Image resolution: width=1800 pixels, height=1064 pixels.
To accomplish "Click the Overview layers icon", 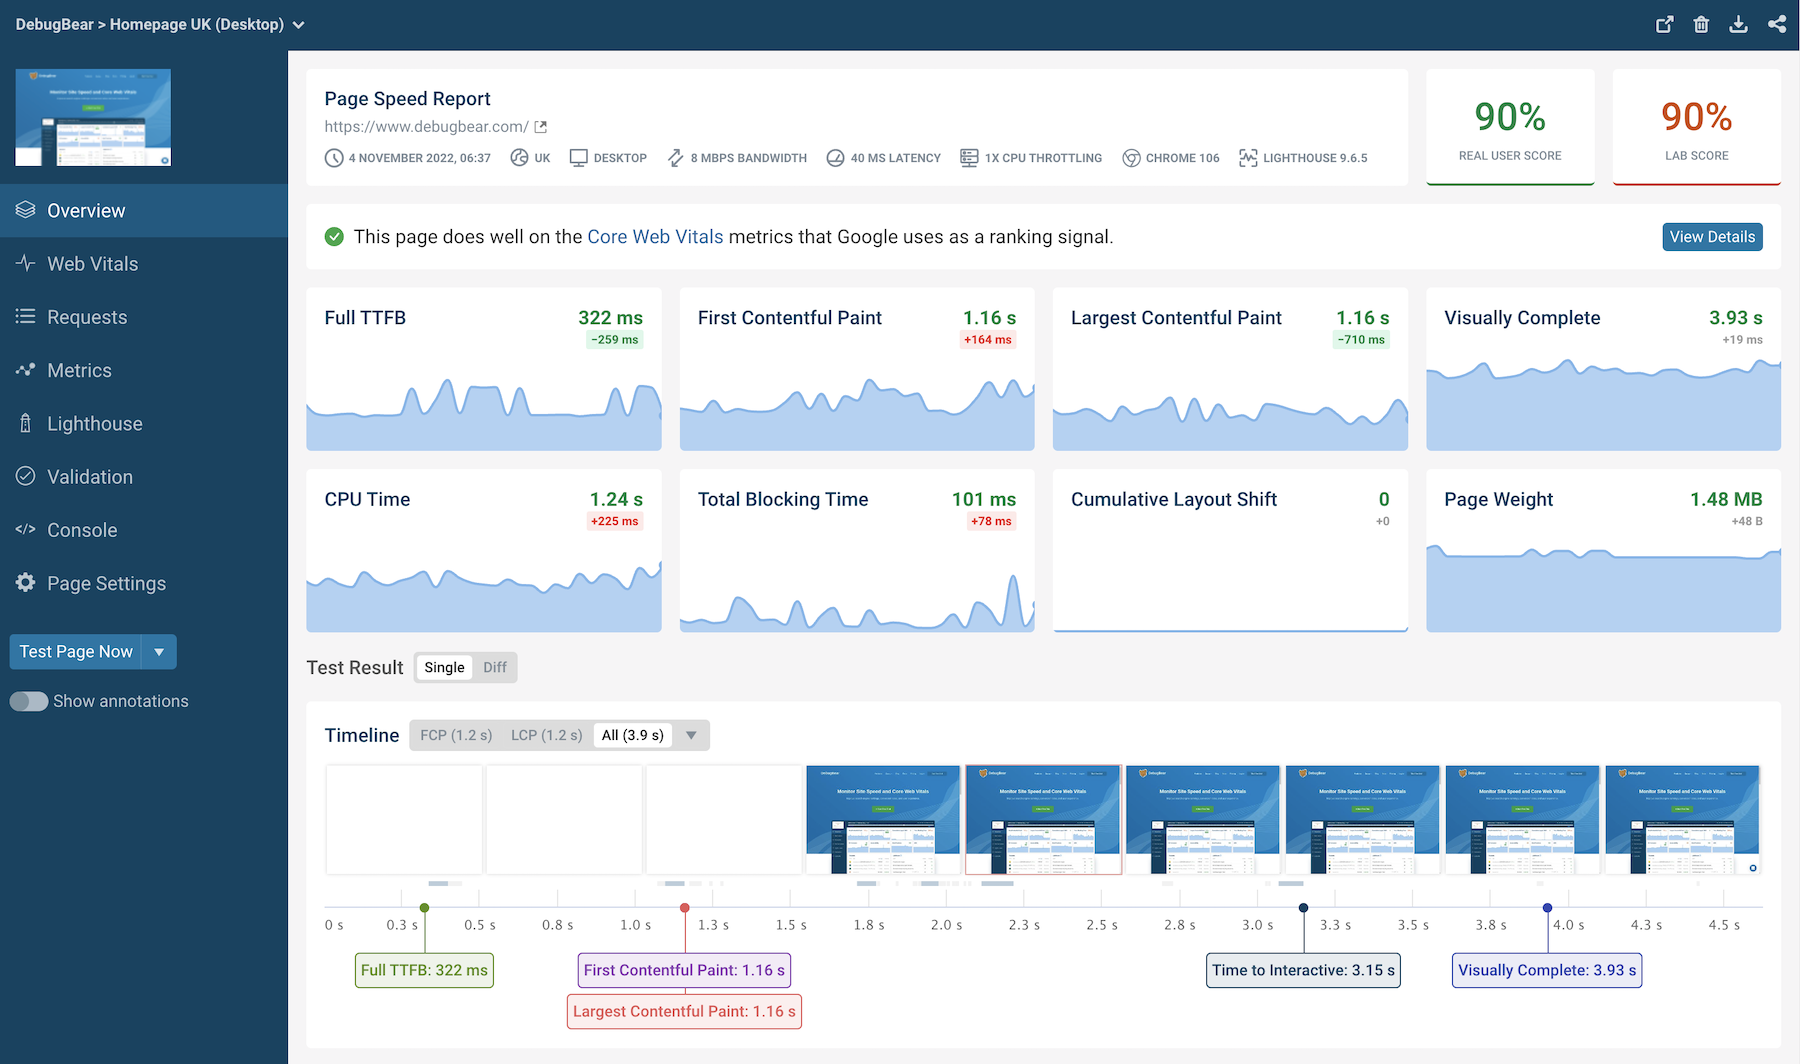I will pos(25,210).
